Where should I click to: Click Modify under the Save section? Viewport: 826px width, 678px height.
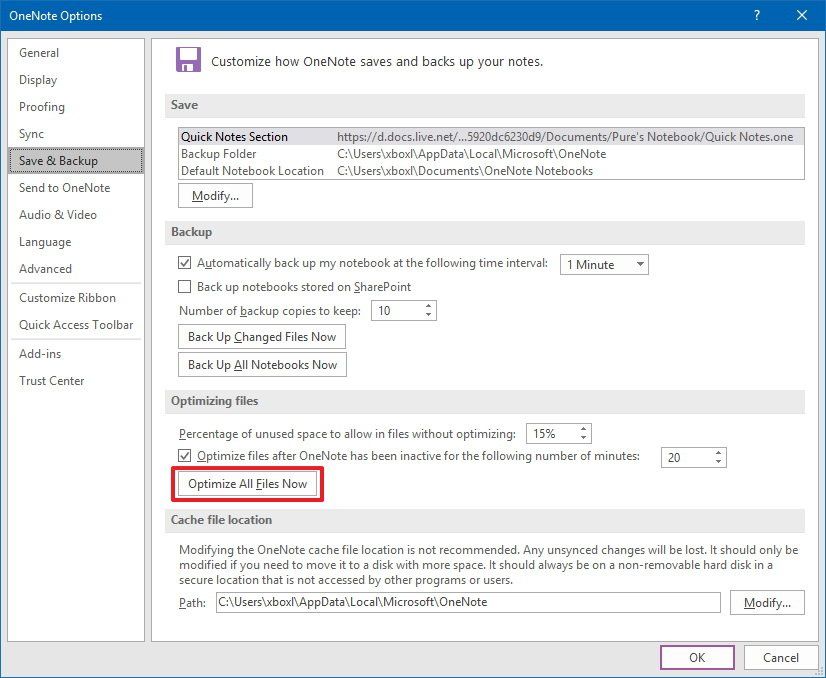coord(214,195)
